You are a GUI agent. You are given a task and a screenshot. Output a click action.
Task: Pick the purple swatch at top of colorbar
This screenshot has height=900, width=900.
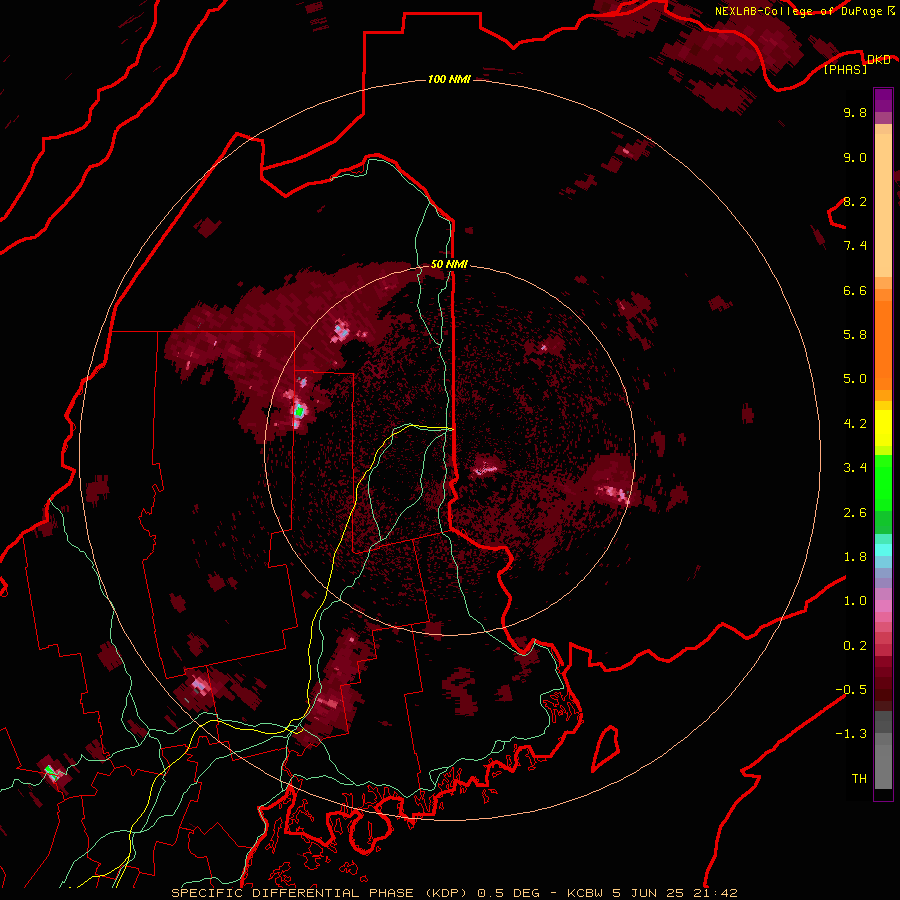pyautogui.click(x=883, y=100)
